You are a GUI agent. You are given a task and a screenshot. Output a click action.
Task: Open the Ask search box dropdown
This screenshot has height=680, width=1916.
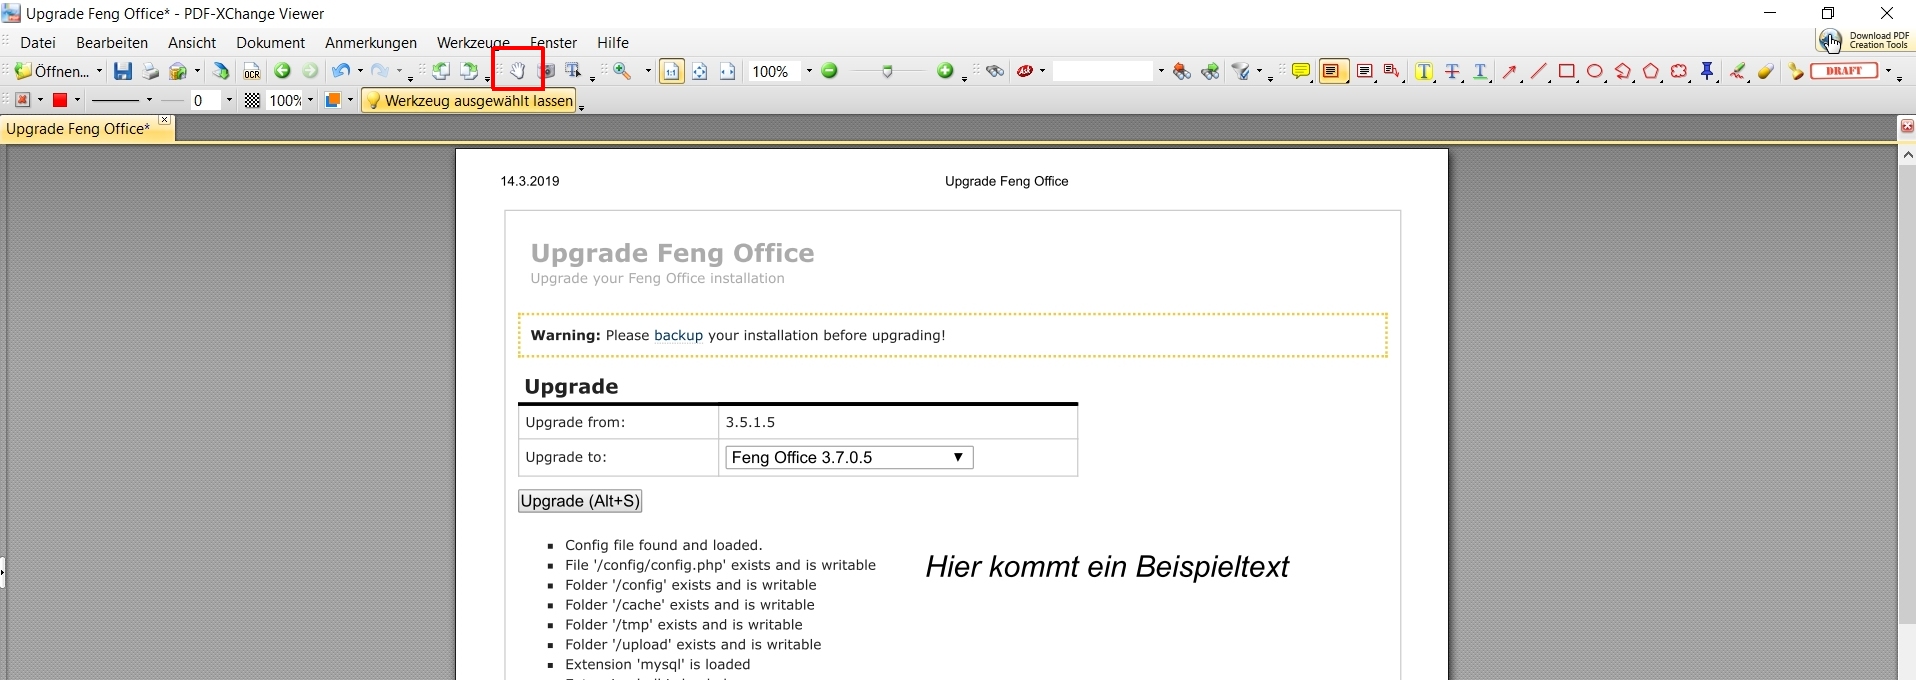click(1161, 71)
